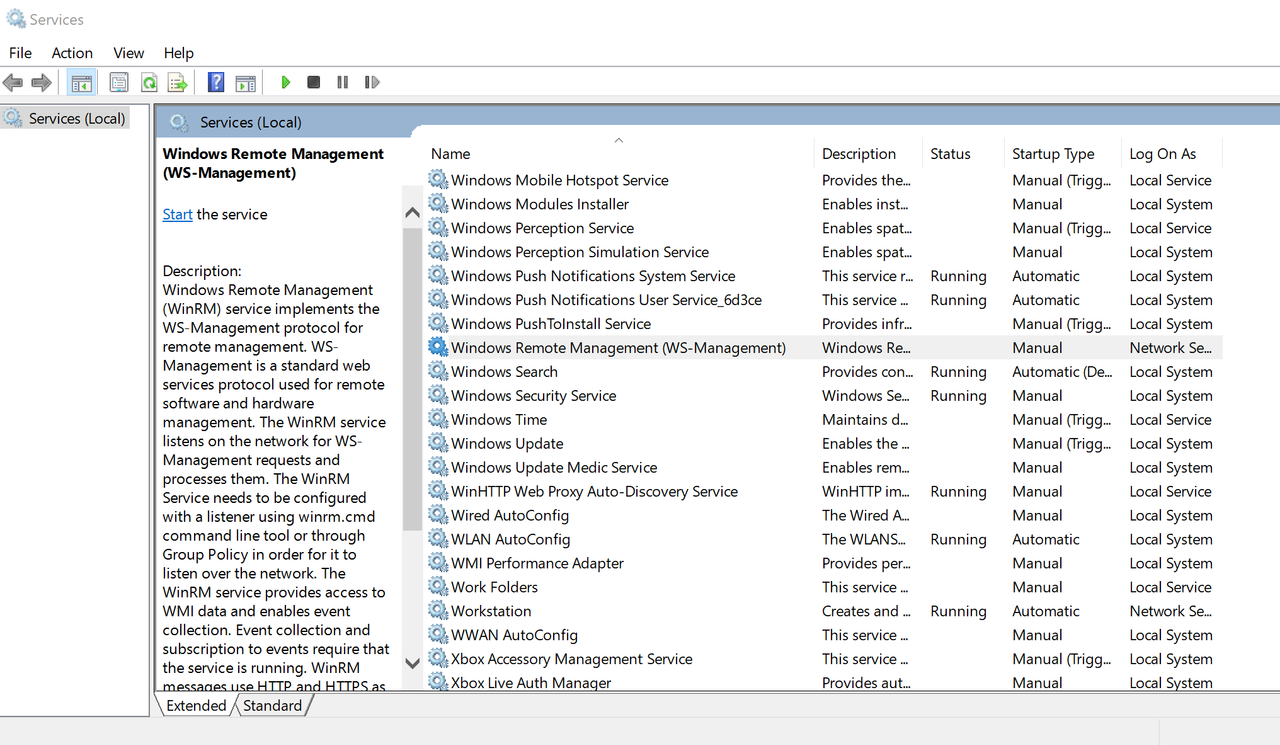Screen dimensions: 1280x745
Task: Click Network Se... log on of Workstation
Action: pyautogui.click(x=1170, y=611)
